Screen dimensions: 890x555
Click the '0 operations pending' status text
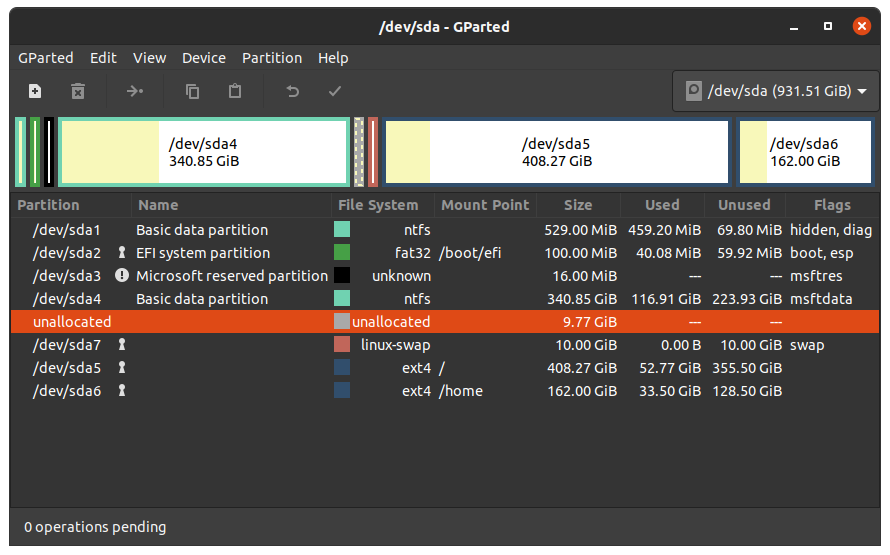click(95, 527)
